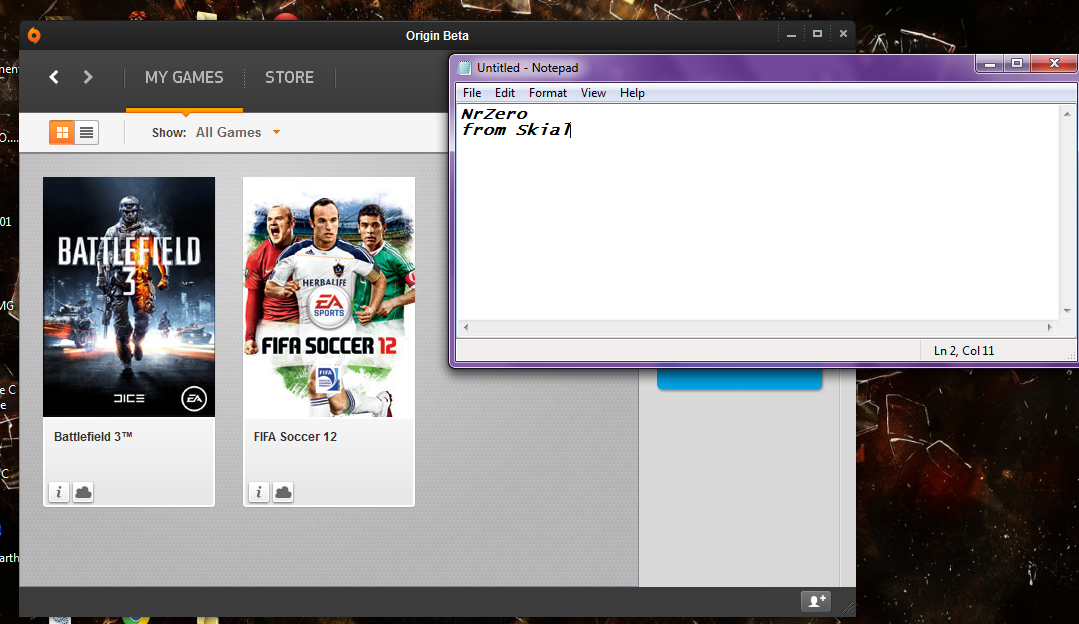This screenshot has width=1079, height=624.
Task: Show info for Battlefield 3
Action: [59, 492]
